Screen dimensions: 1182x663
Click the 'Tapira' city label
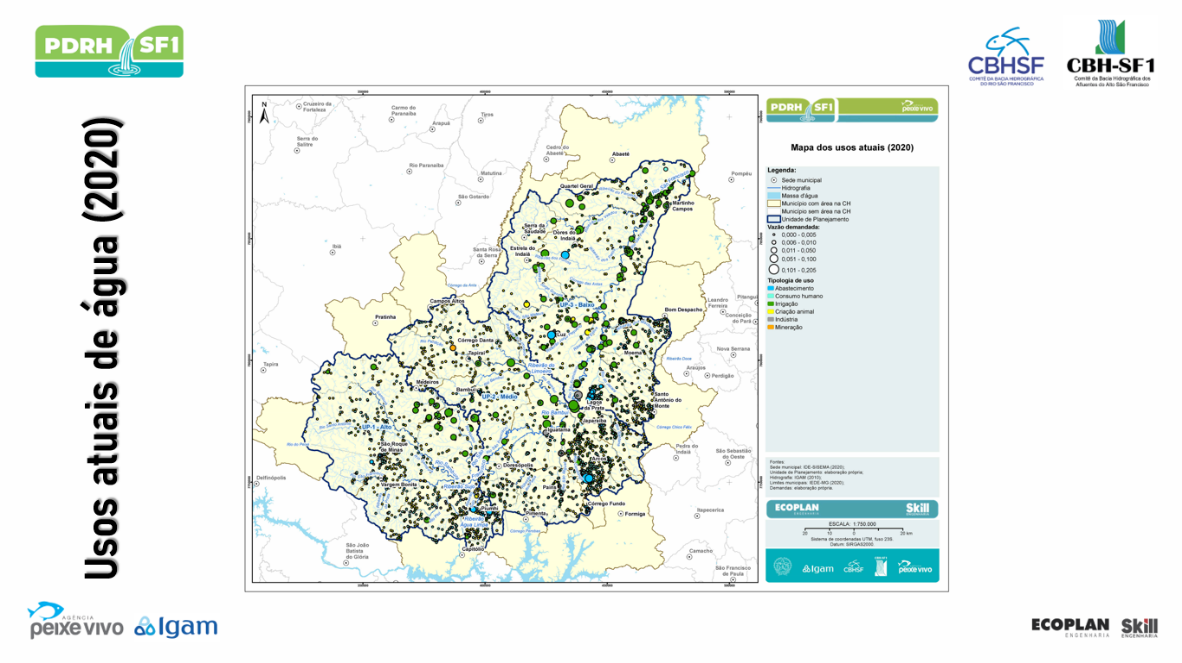click(x=271, y=365)
